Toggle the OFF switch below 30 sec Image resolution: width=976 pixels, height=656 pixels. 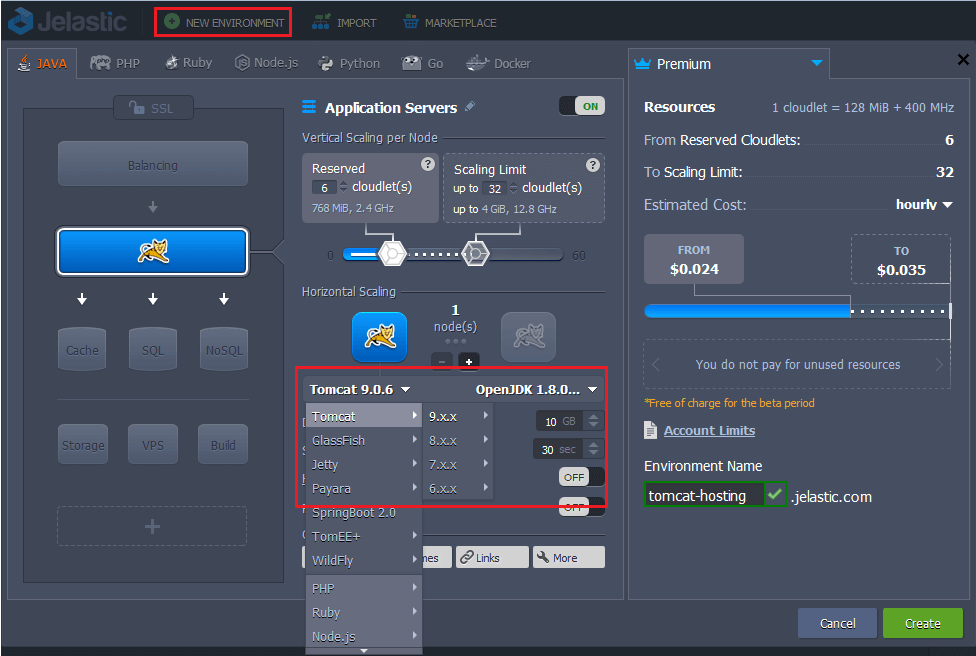(x=581, y=477)
